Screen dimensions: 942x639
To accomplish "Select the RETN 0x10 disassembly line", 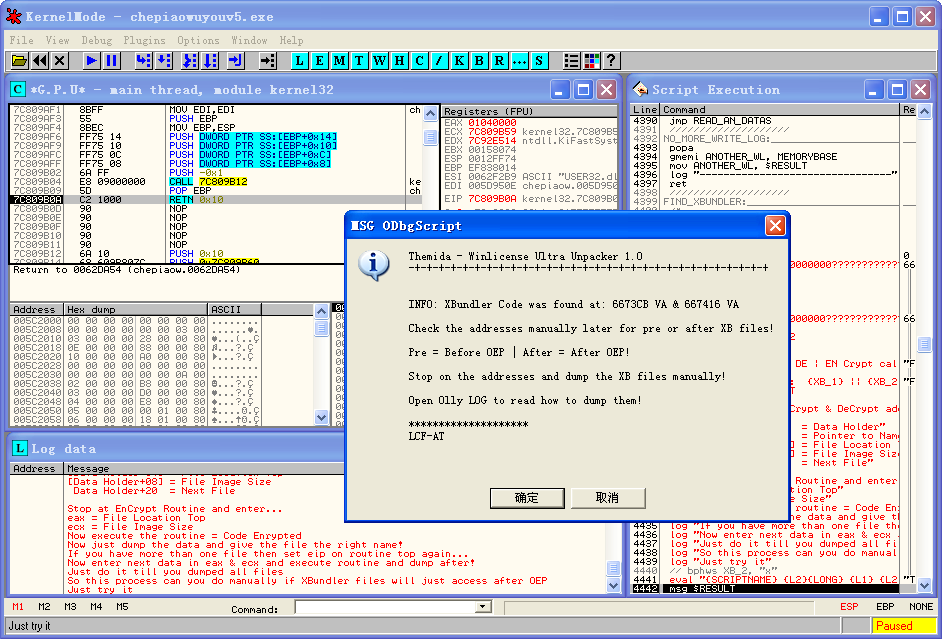I will coord(216,199).
